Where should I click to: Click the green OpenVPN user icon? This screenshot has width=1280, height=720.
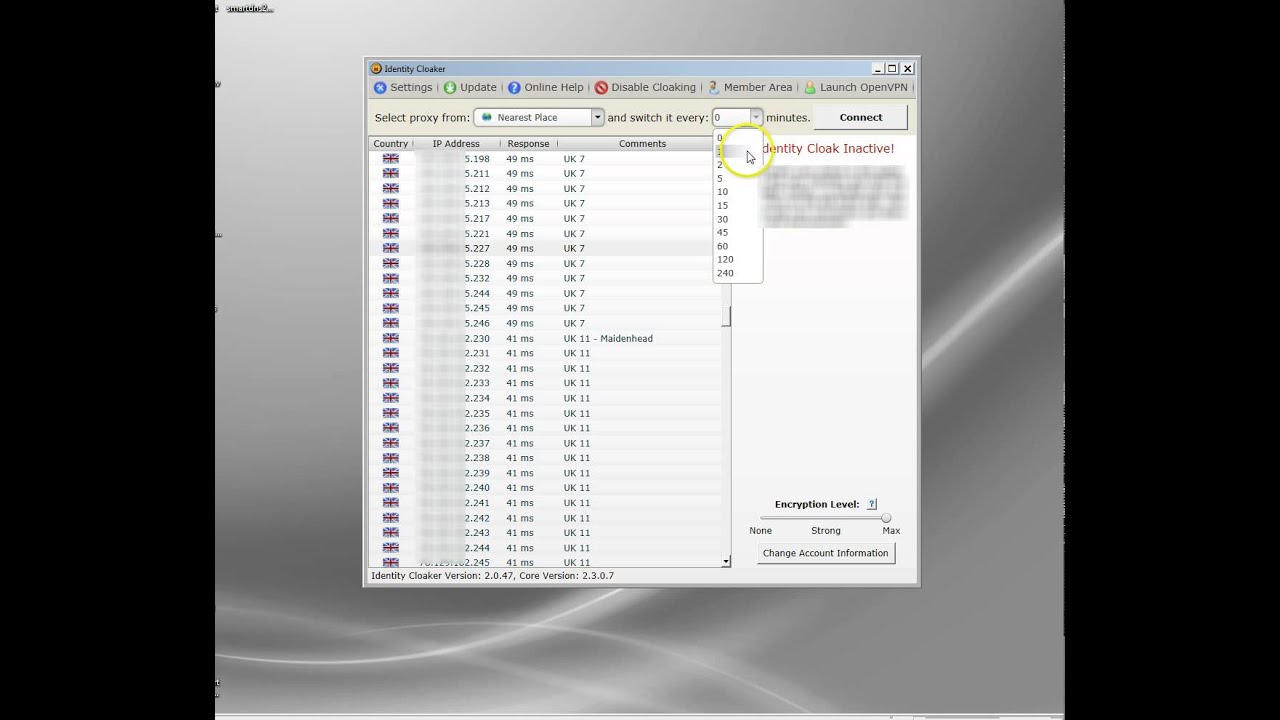[810, 88]
